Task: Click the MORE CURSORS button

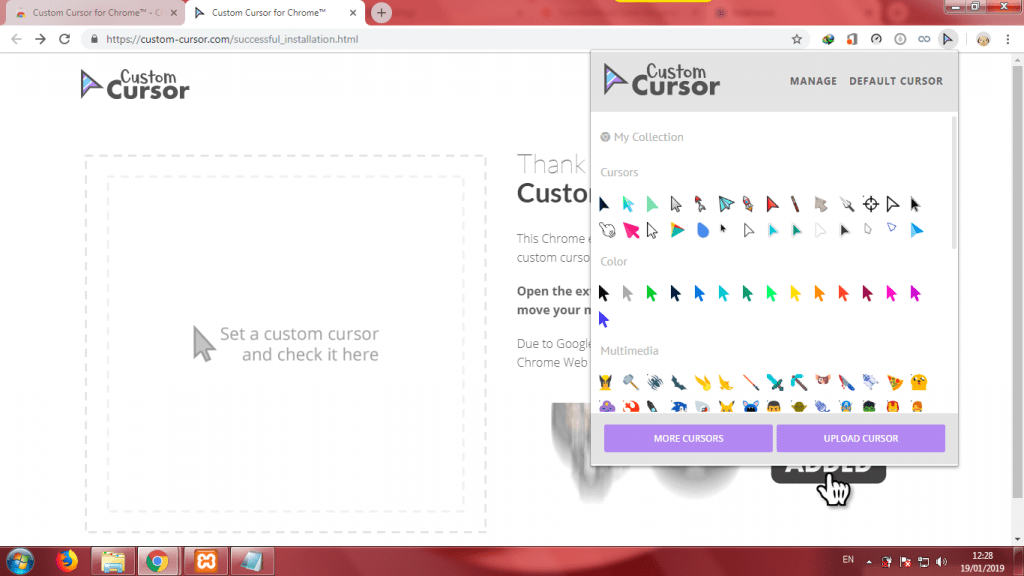Action: click(x=688, y=438)
